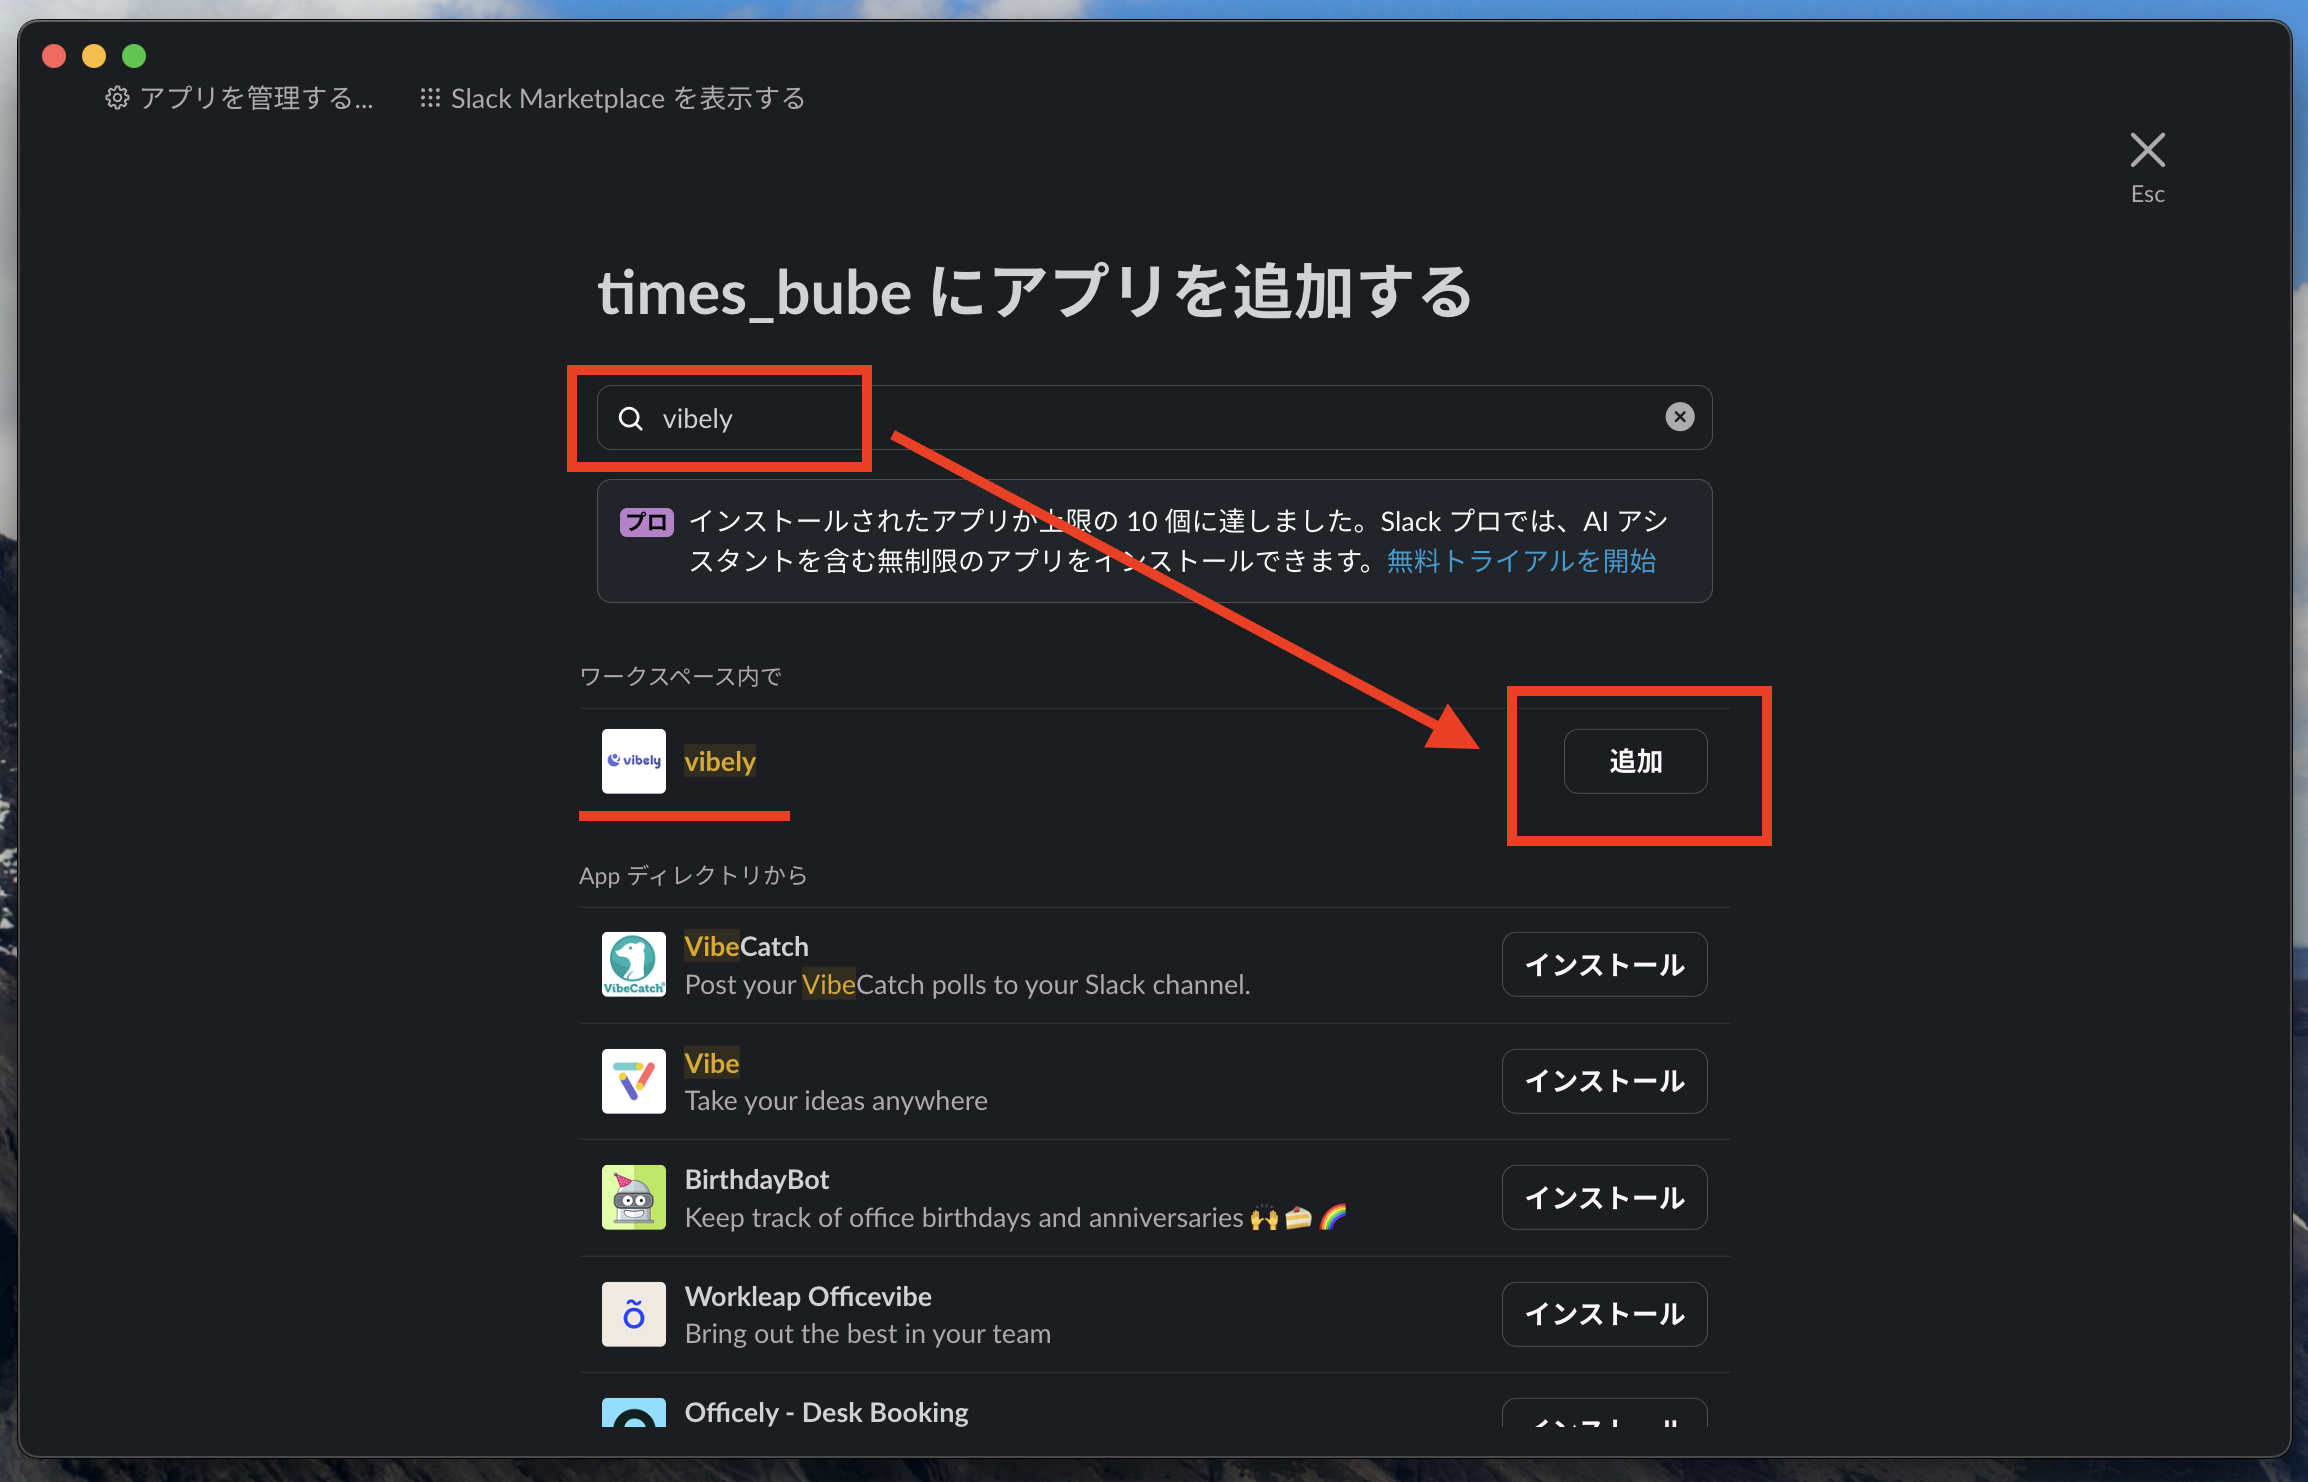Click the Post your VibeCatch polls description

click(968, 985)
